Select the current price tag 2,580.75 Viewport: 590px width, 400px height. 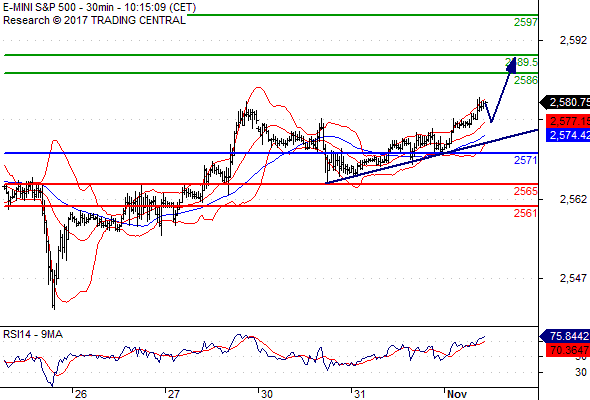tap(565, 102)
